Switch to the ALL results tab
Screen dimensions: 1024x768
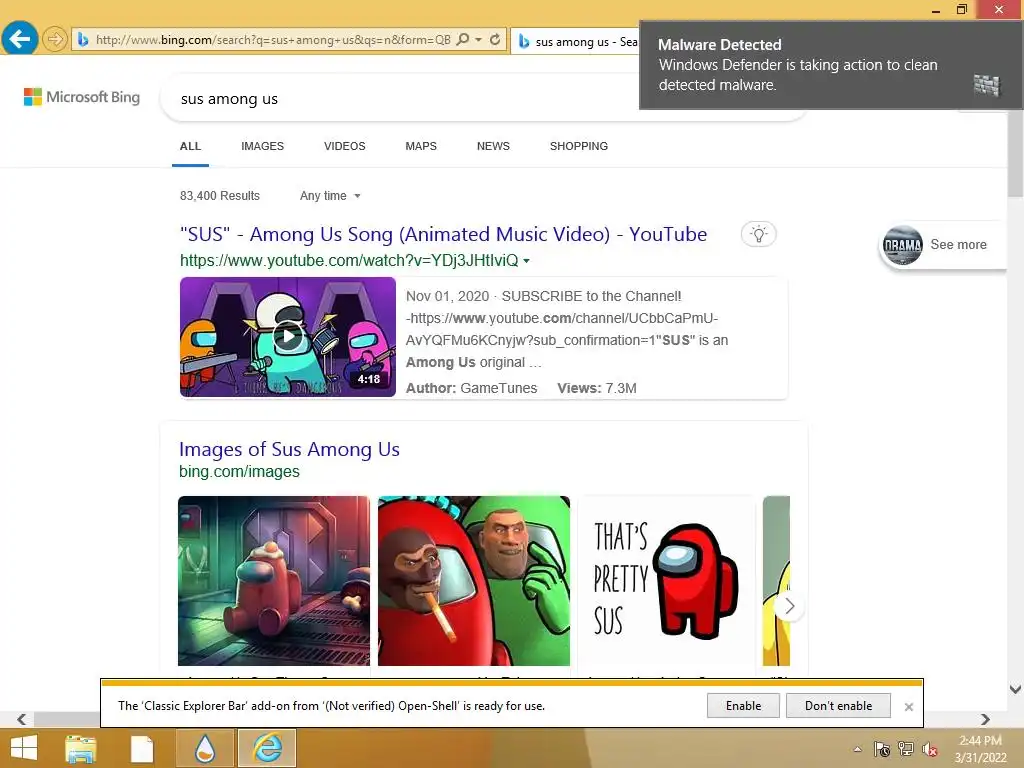click(x=190, y=146)
